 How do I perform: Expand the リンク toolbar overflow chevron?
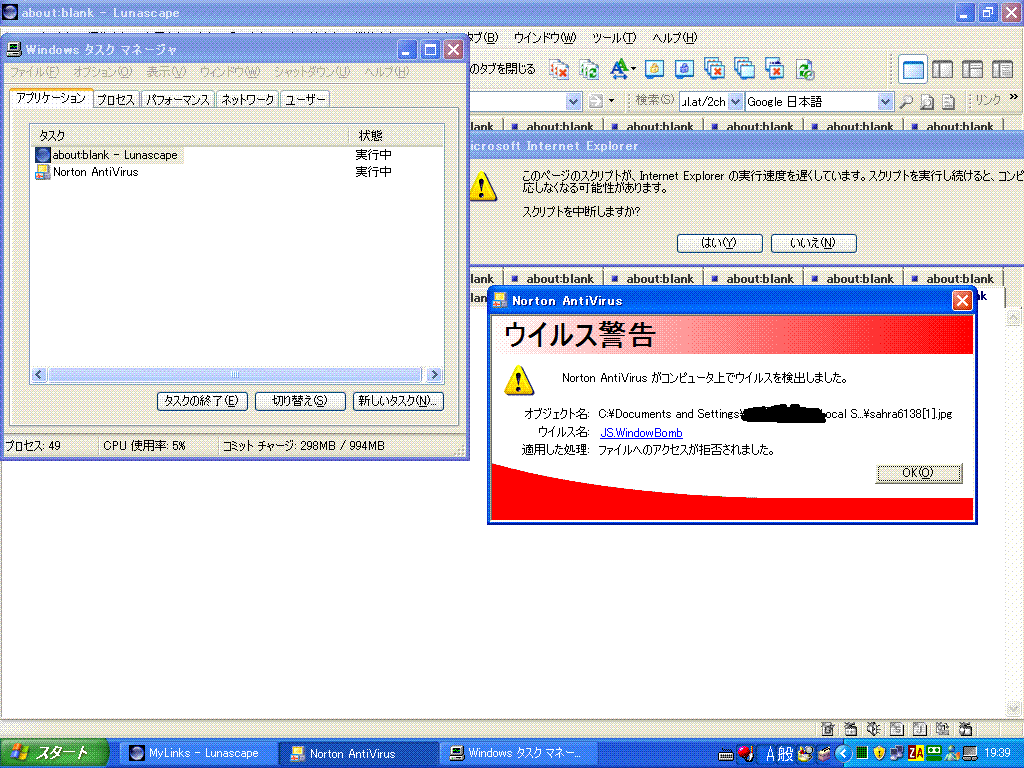[x=1014, y=97]
